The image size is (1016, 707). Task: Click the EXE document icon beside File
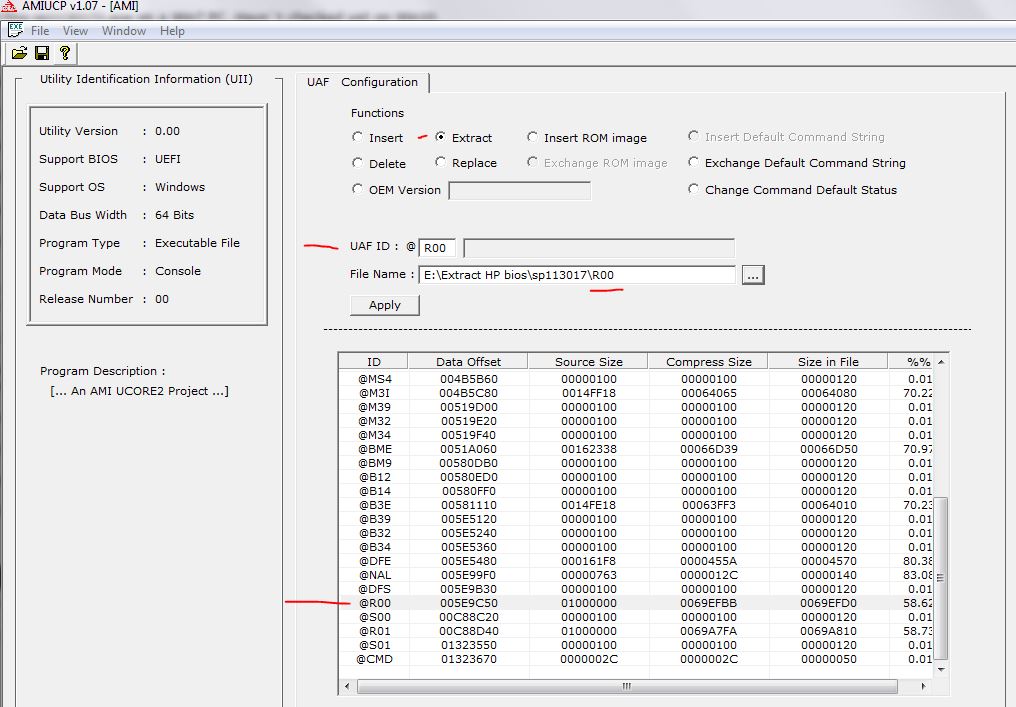pos(16,30)
